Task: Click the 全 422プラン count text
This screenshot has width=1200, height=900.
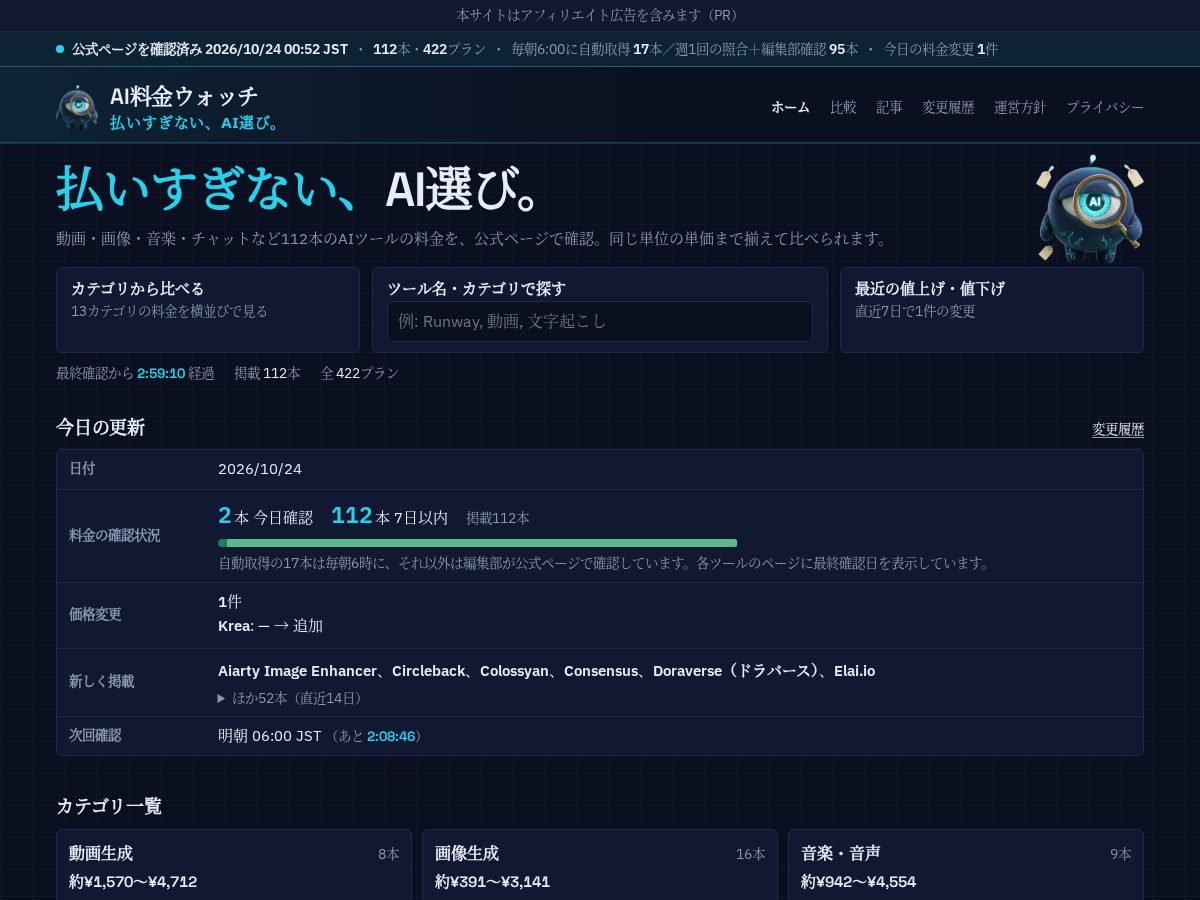Action: point(360,373)
